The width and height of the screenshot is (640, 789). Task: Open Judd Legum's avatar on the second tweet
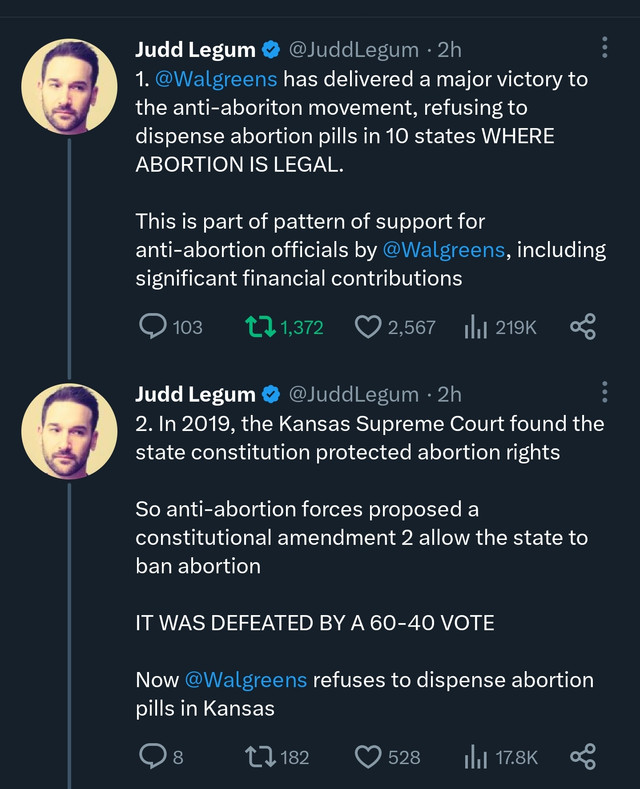69,431
